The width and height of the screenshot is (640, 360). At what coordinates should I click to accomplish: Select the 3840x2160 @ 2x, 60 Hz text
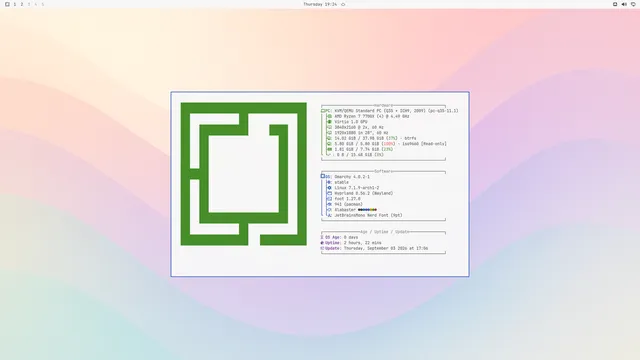coord(359,127)
